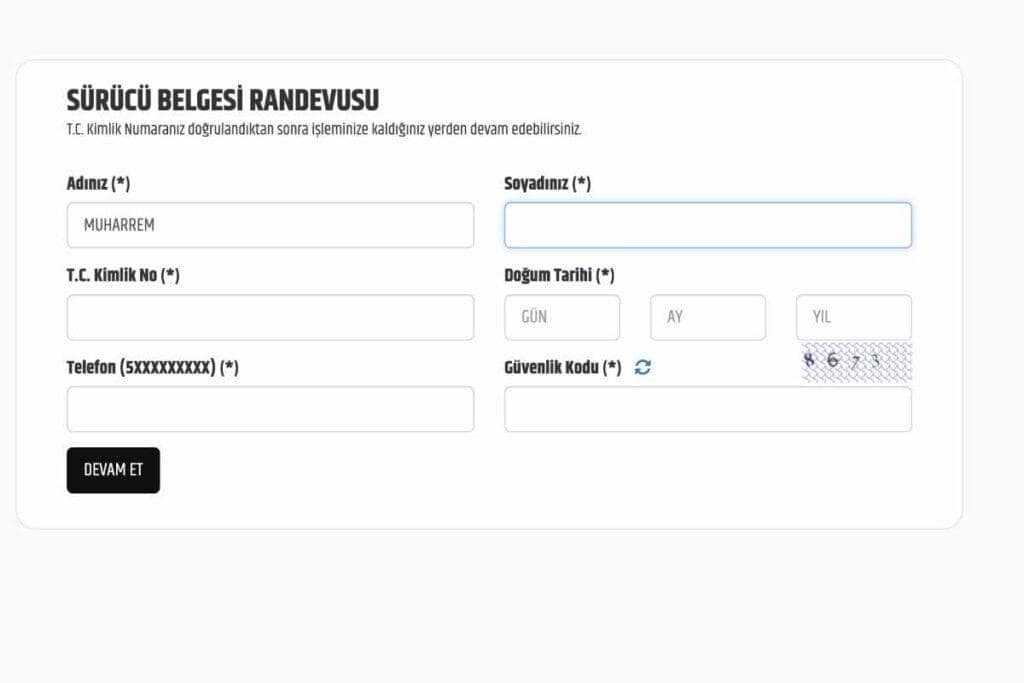1024x683 pixels.
Task: Click the Soyadınız (*) label
Action: [547, 184]
